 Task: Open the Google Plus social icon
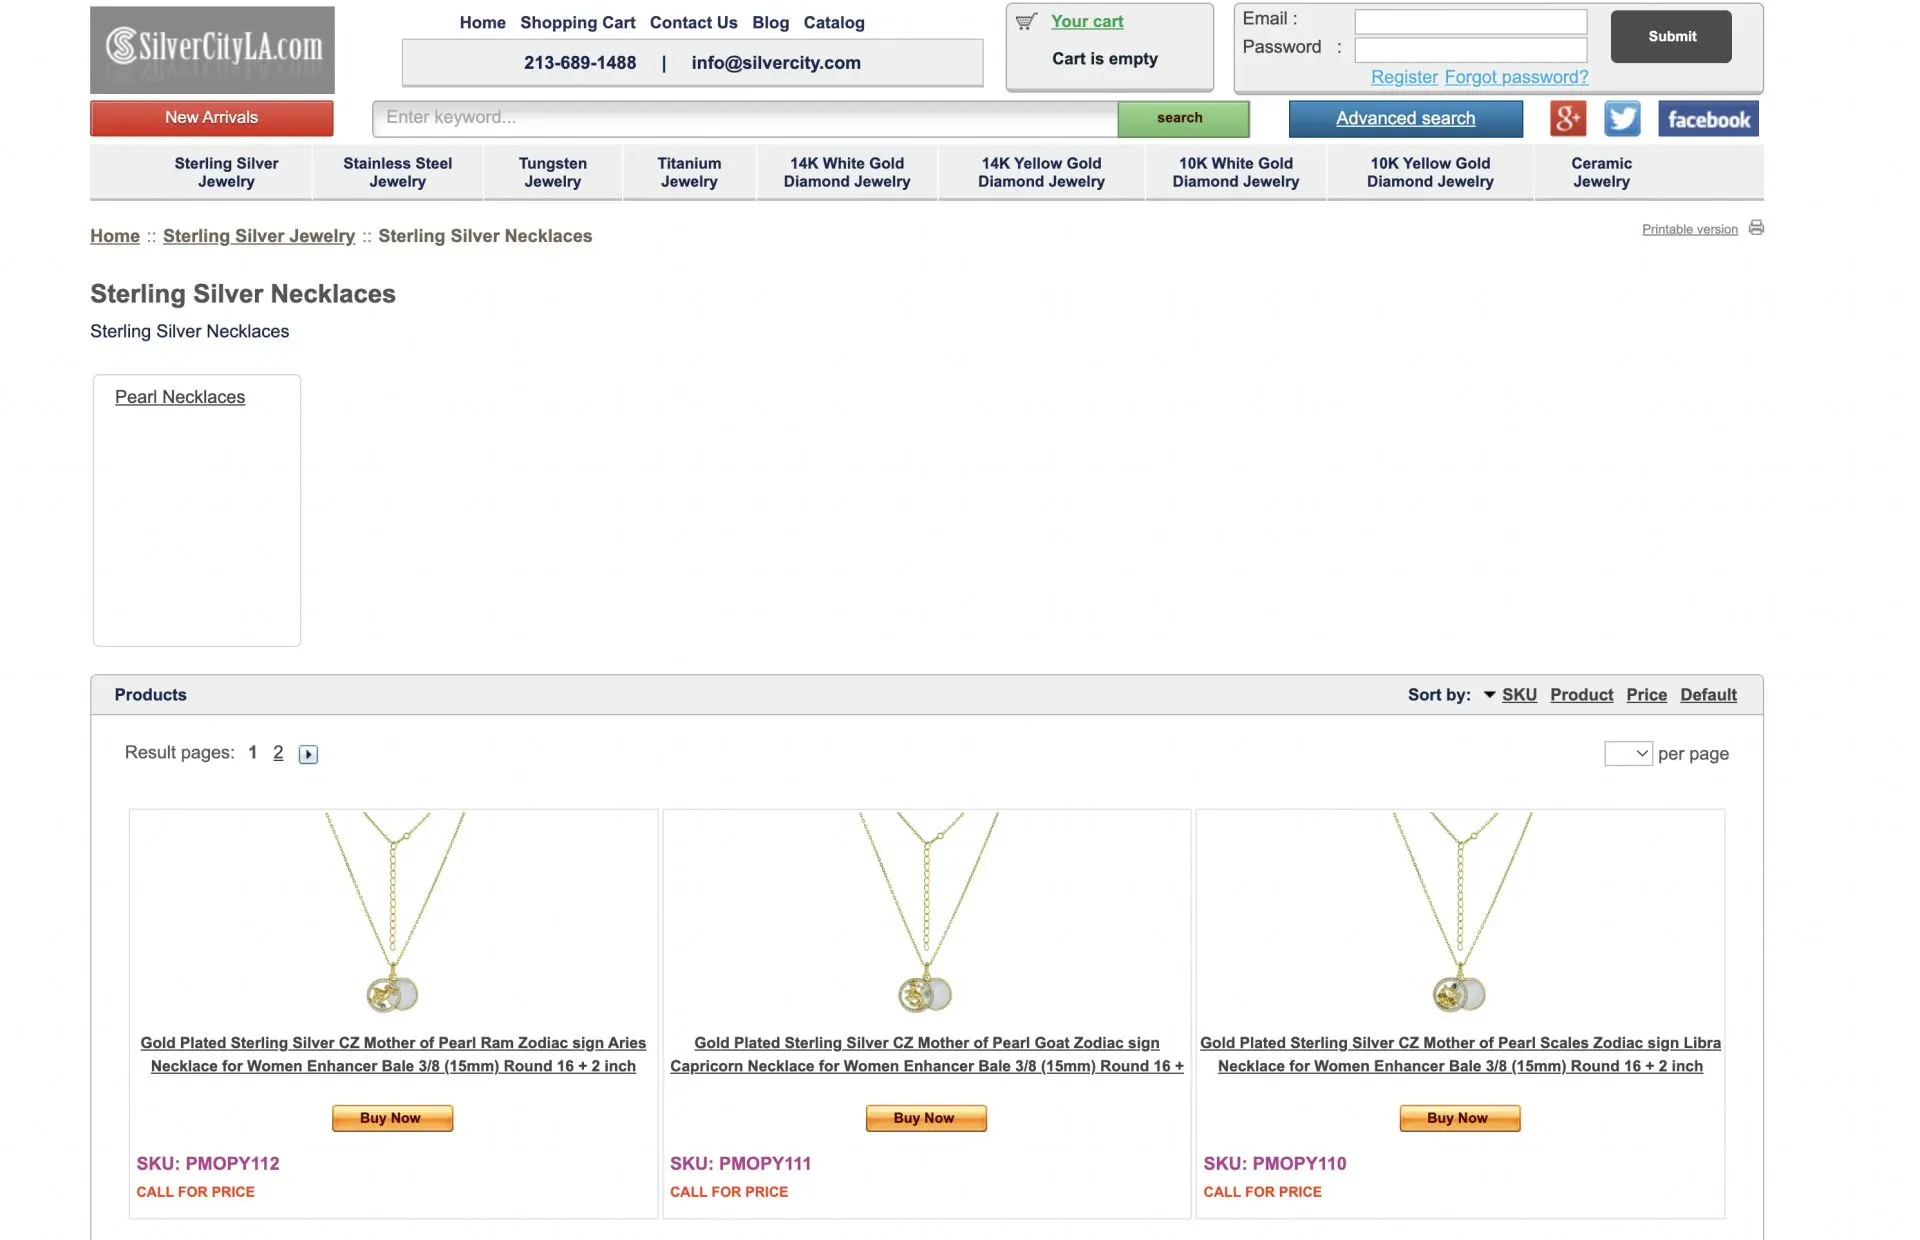[1567, 118]
